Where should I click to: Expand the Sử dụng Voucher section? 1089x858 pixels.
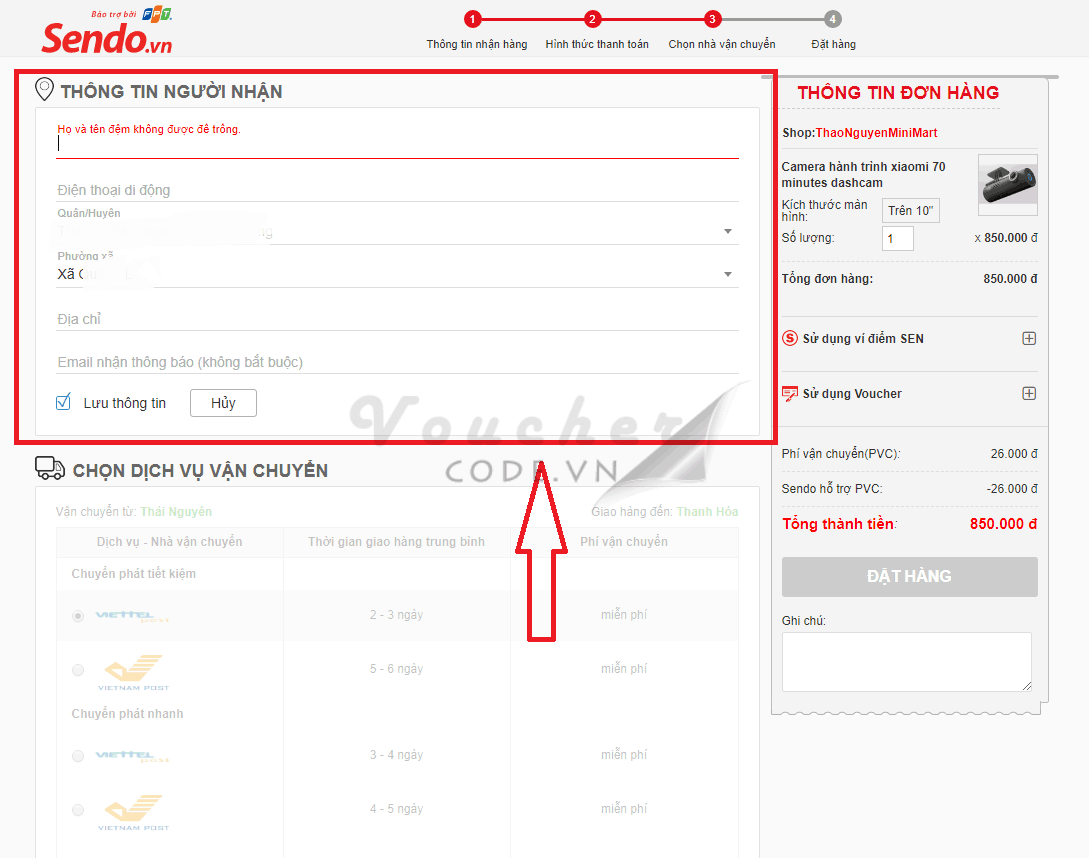pos(1028,394)
